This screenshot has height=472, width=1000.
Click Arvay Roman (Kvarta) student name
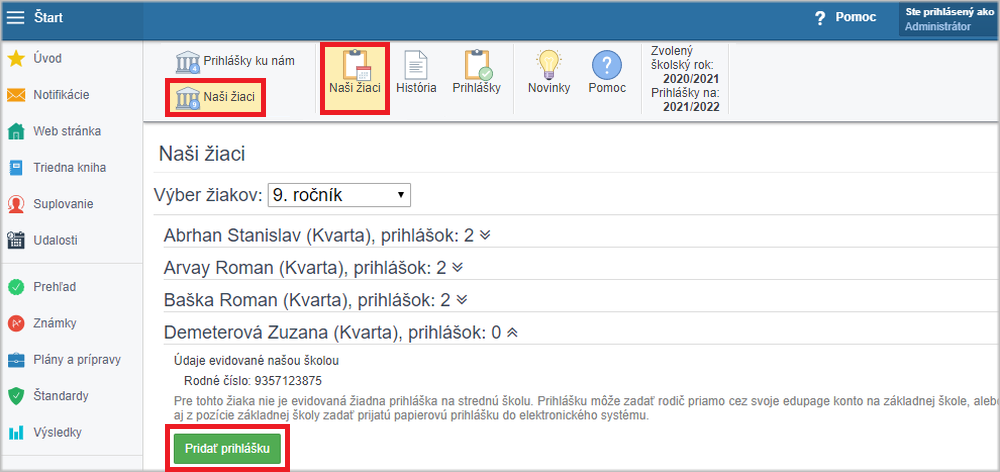point(254,267)
